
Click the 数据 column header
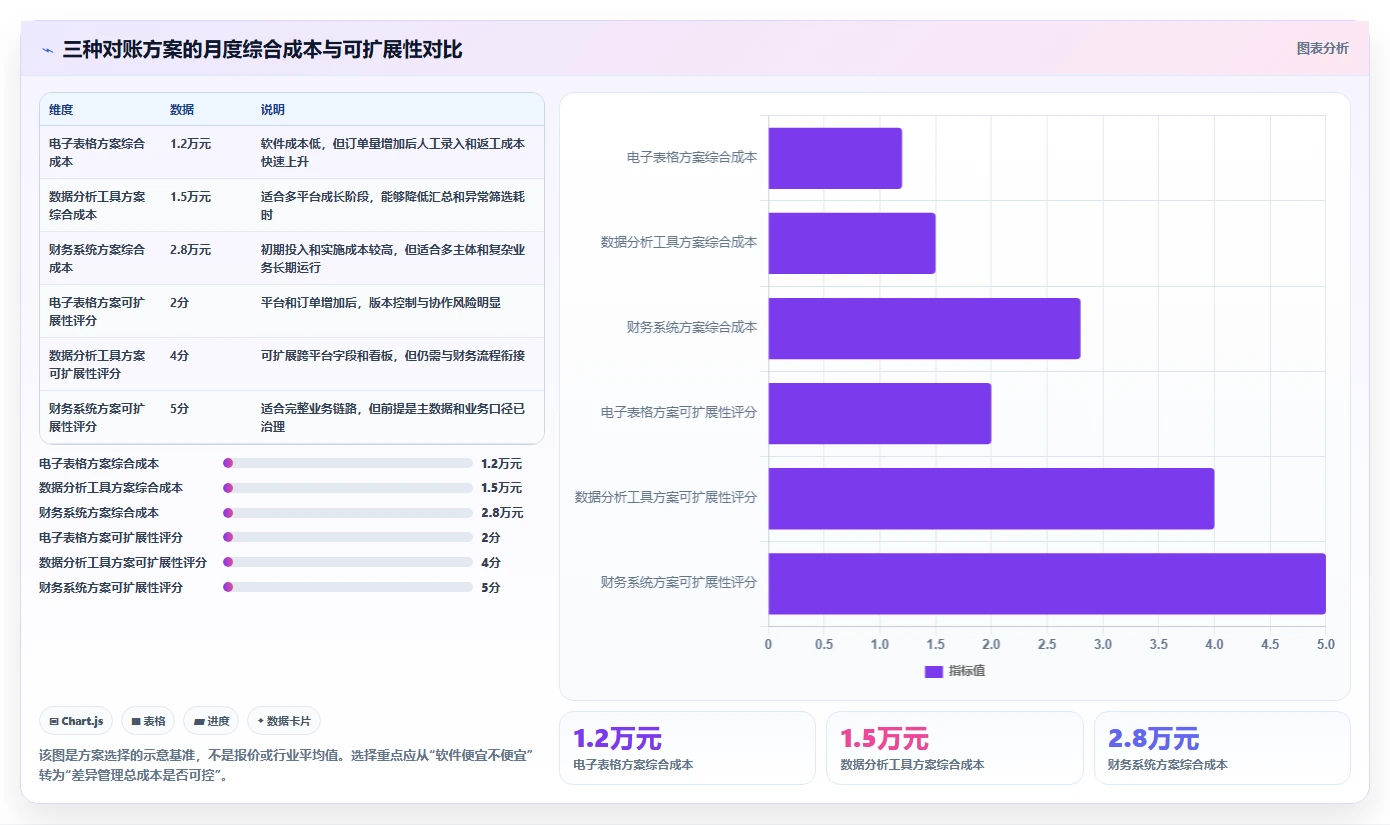click(x=182, y=110)
